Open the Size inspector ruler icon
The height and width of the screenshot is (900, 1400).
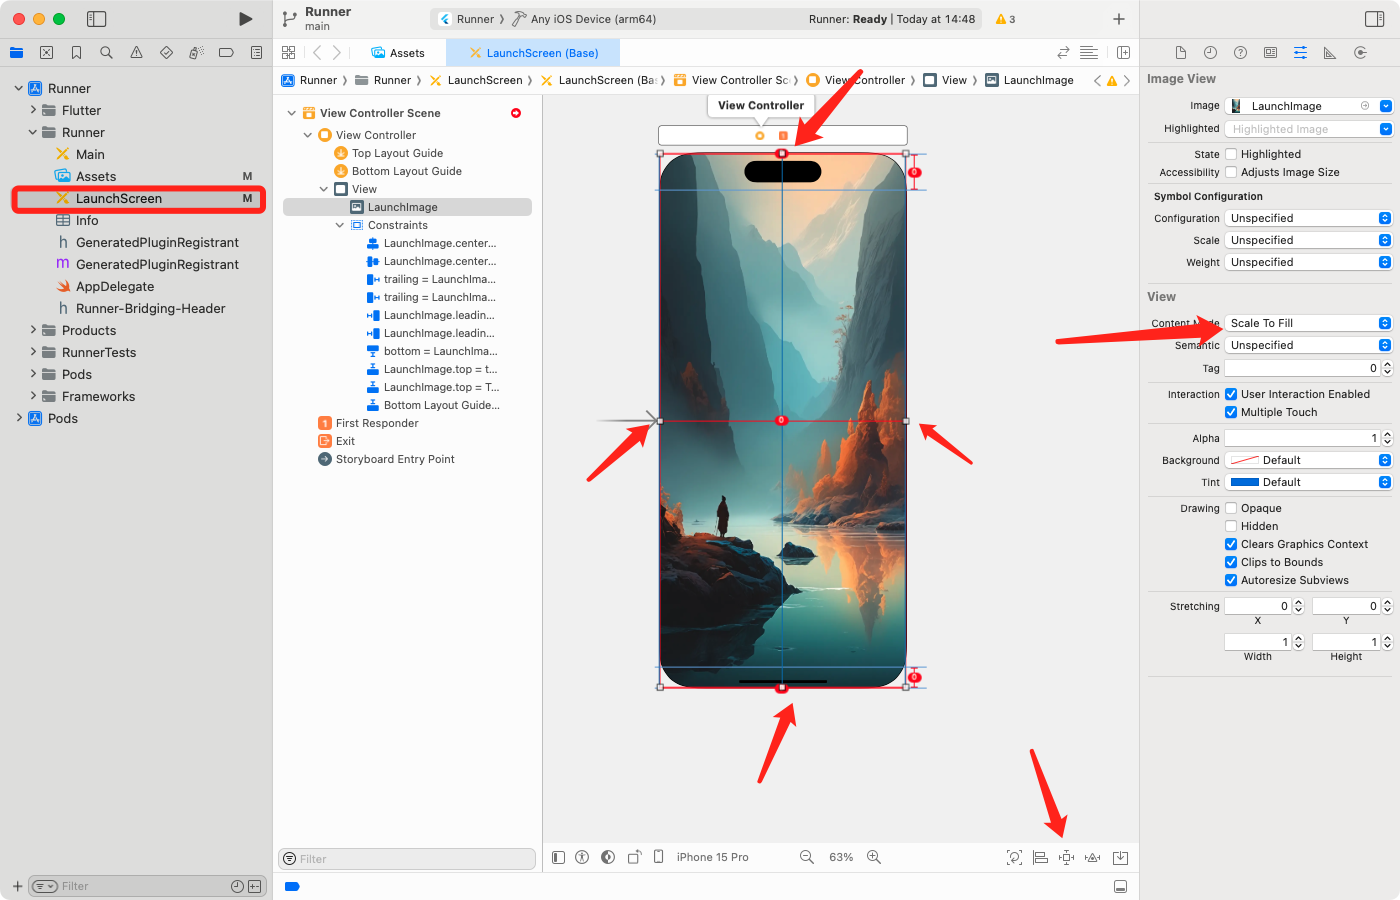click(1329, 53)
